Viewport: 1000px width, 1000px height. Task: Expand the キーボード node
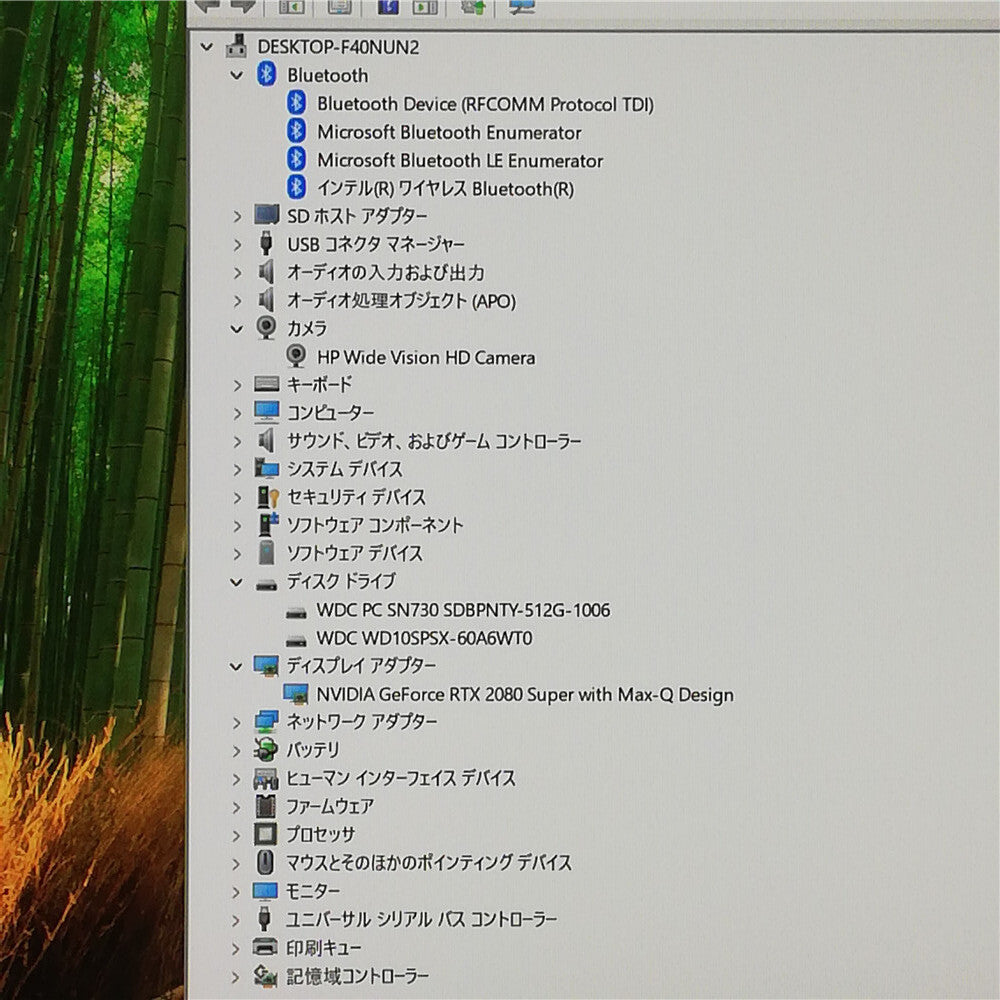click(x=237, y=385)
